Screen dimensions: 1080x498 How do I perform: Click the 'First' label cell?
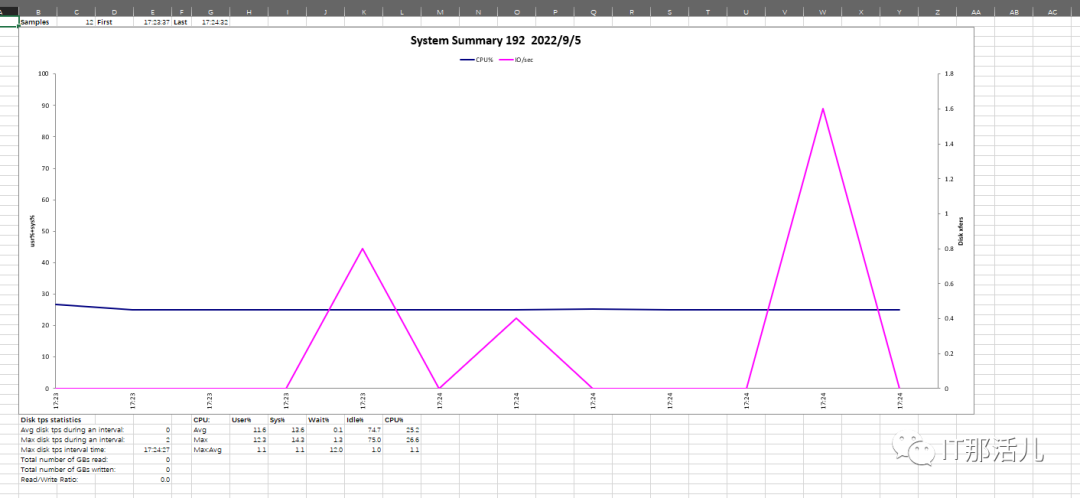click(x=114, y=22)
